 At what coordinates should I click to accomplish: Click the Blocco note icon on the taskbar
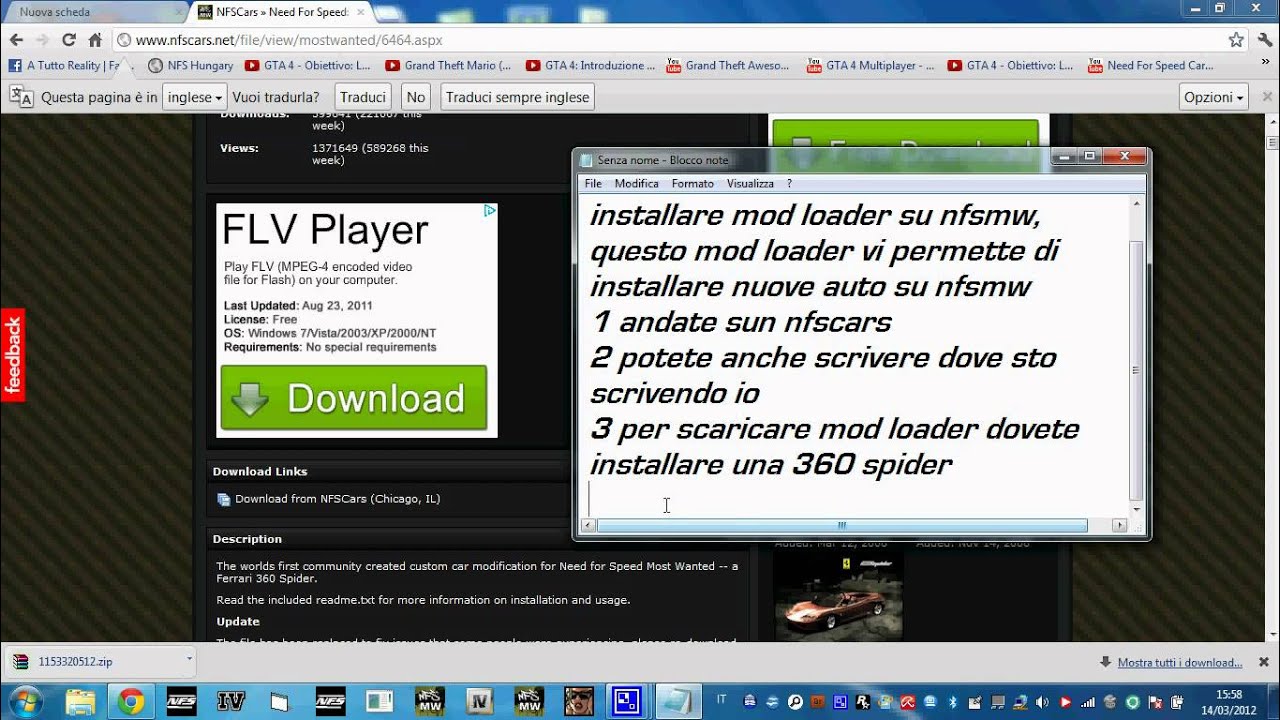click(x=678, y=700)
